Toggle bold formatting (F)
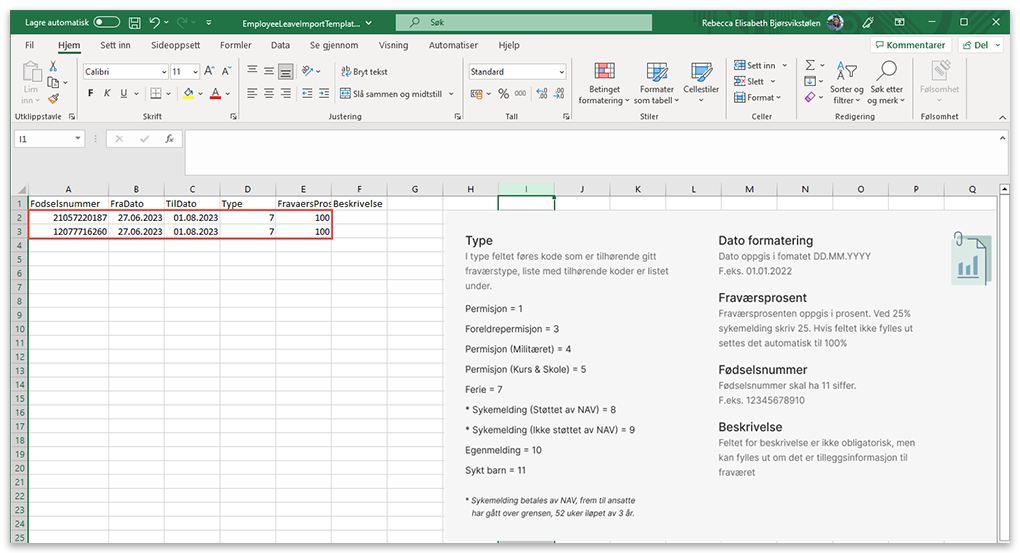 pos(91,94)
